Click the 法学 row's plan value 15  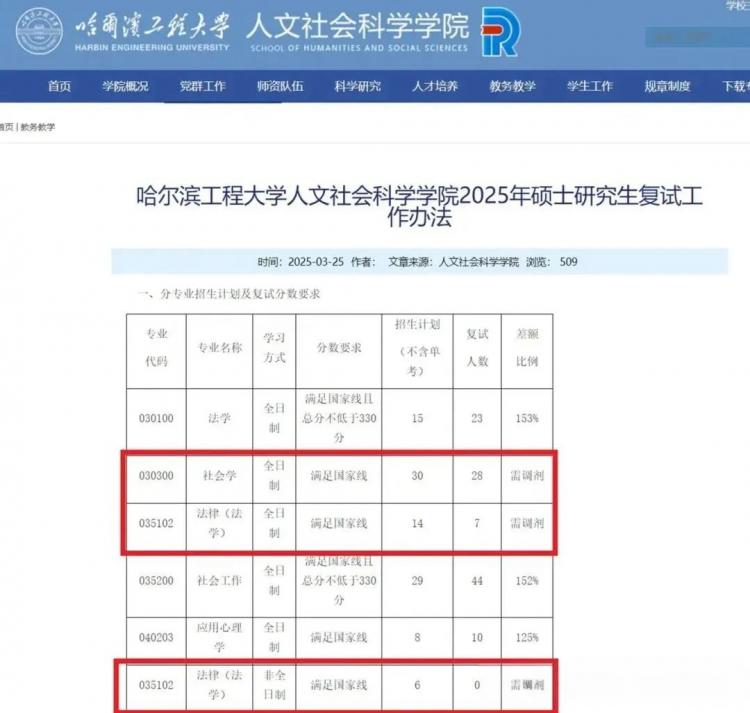click(417, 418)
